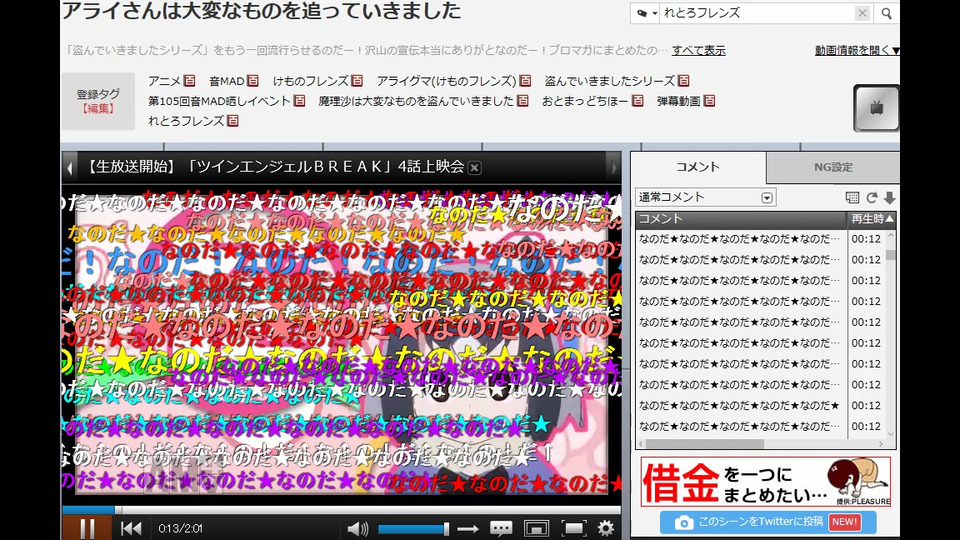Click the 編集 tag edit link
Screen dimensions: 960x540
pos(98,108)
